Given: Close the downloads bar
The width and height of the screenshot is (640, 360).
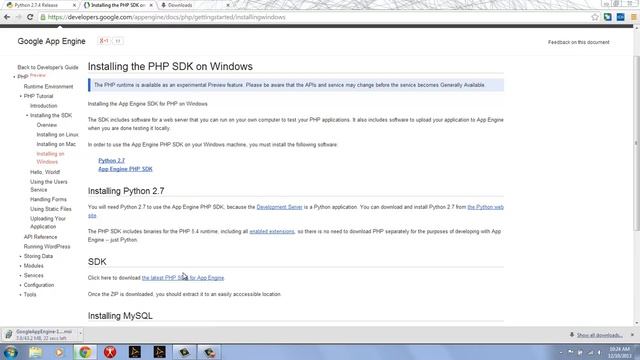Looking at the screenshot, I should 632,335.
